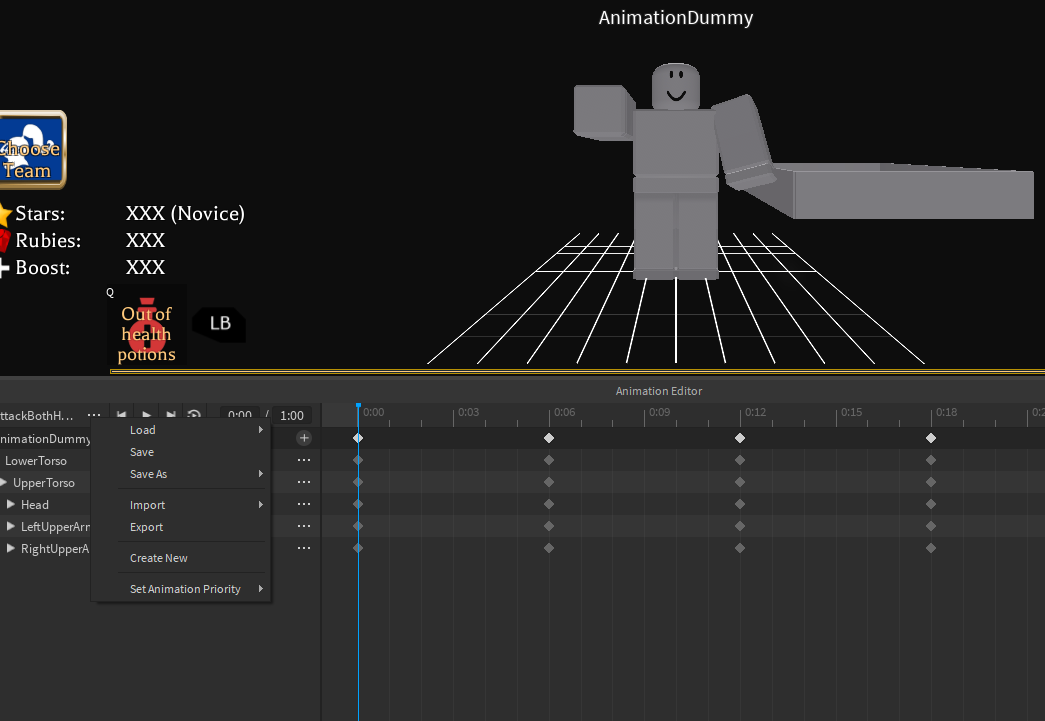The image size is (1045, 721).
Task: Open the Save As submenu
Action: tap(181, 474)
